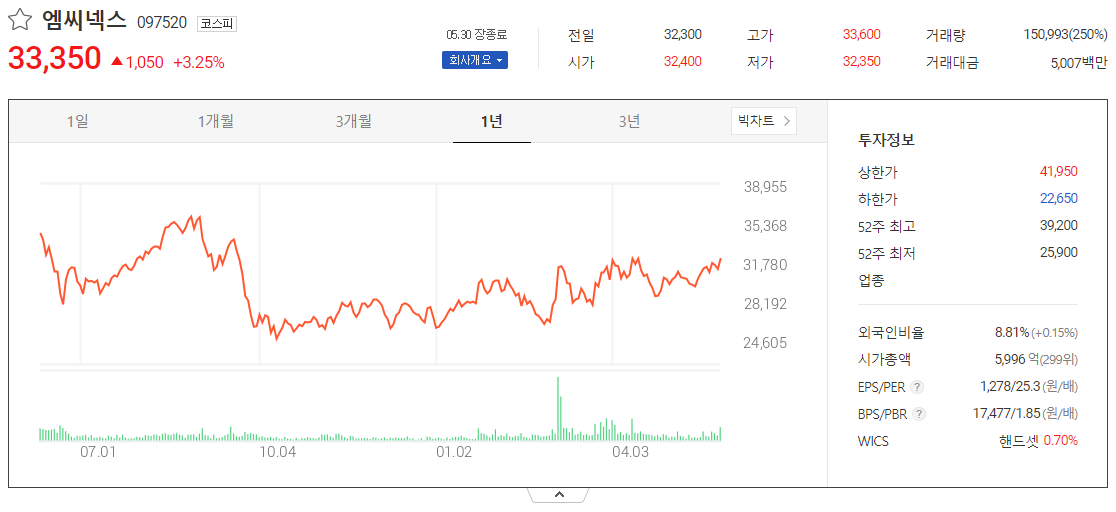
Task: Switch chart to 1개월 tab
Action: coord(216,122)
